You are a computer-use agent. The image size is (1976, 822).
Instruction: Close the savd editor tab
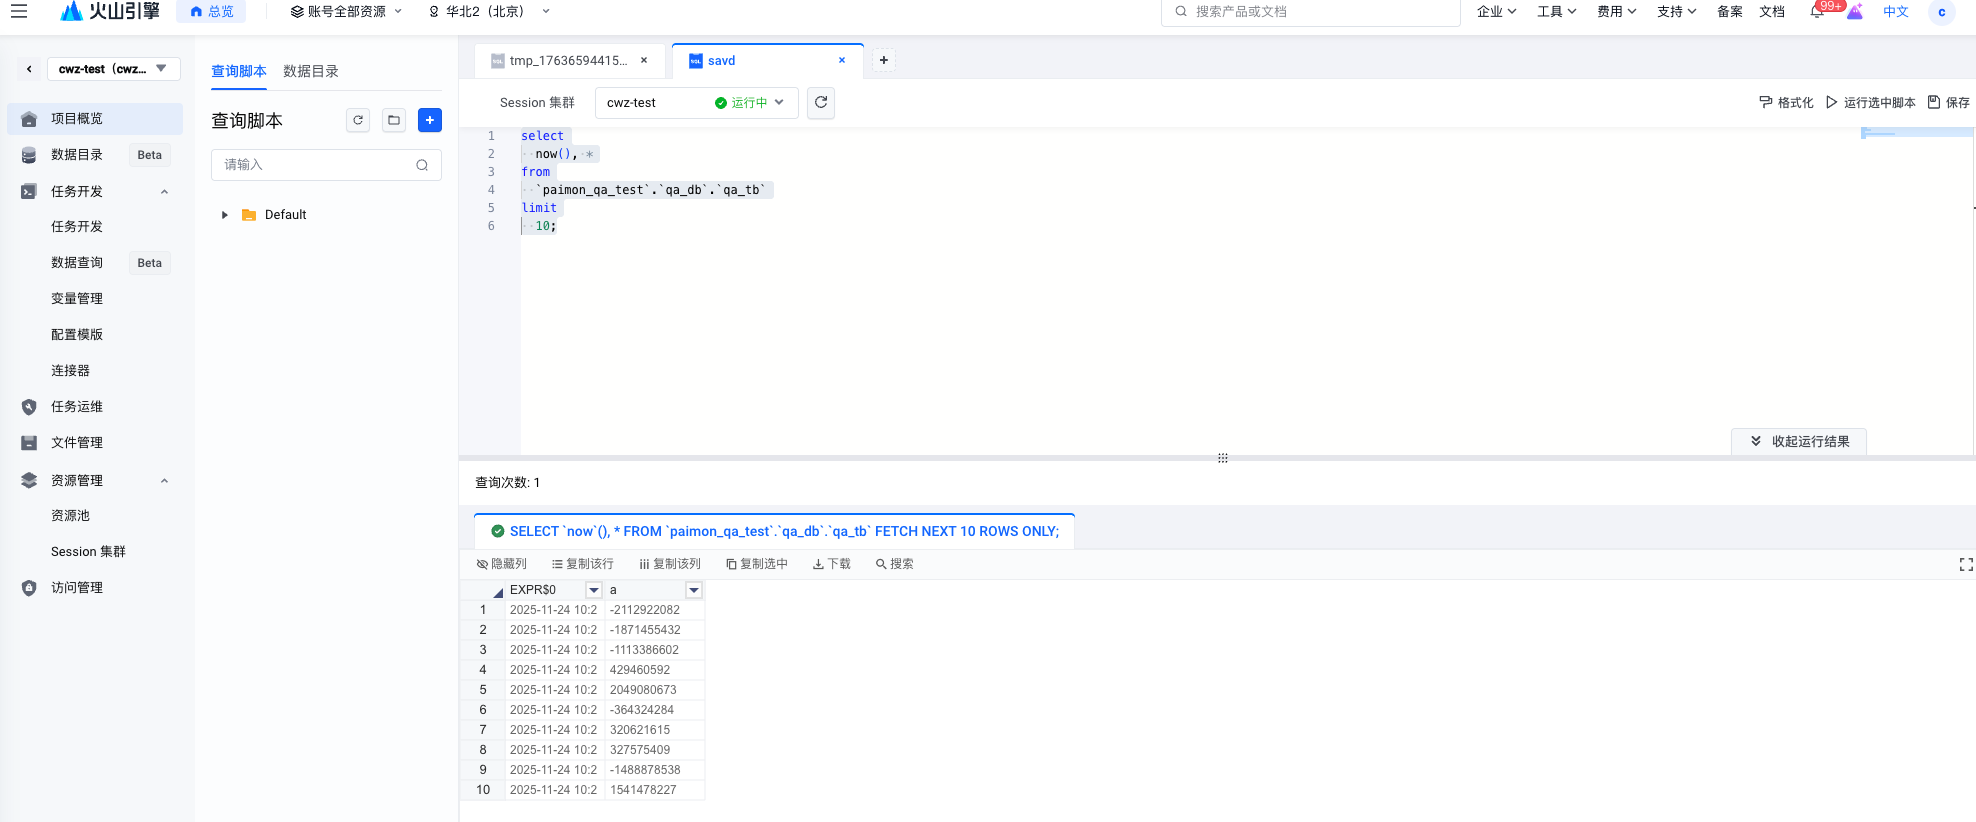coord(842,60)
